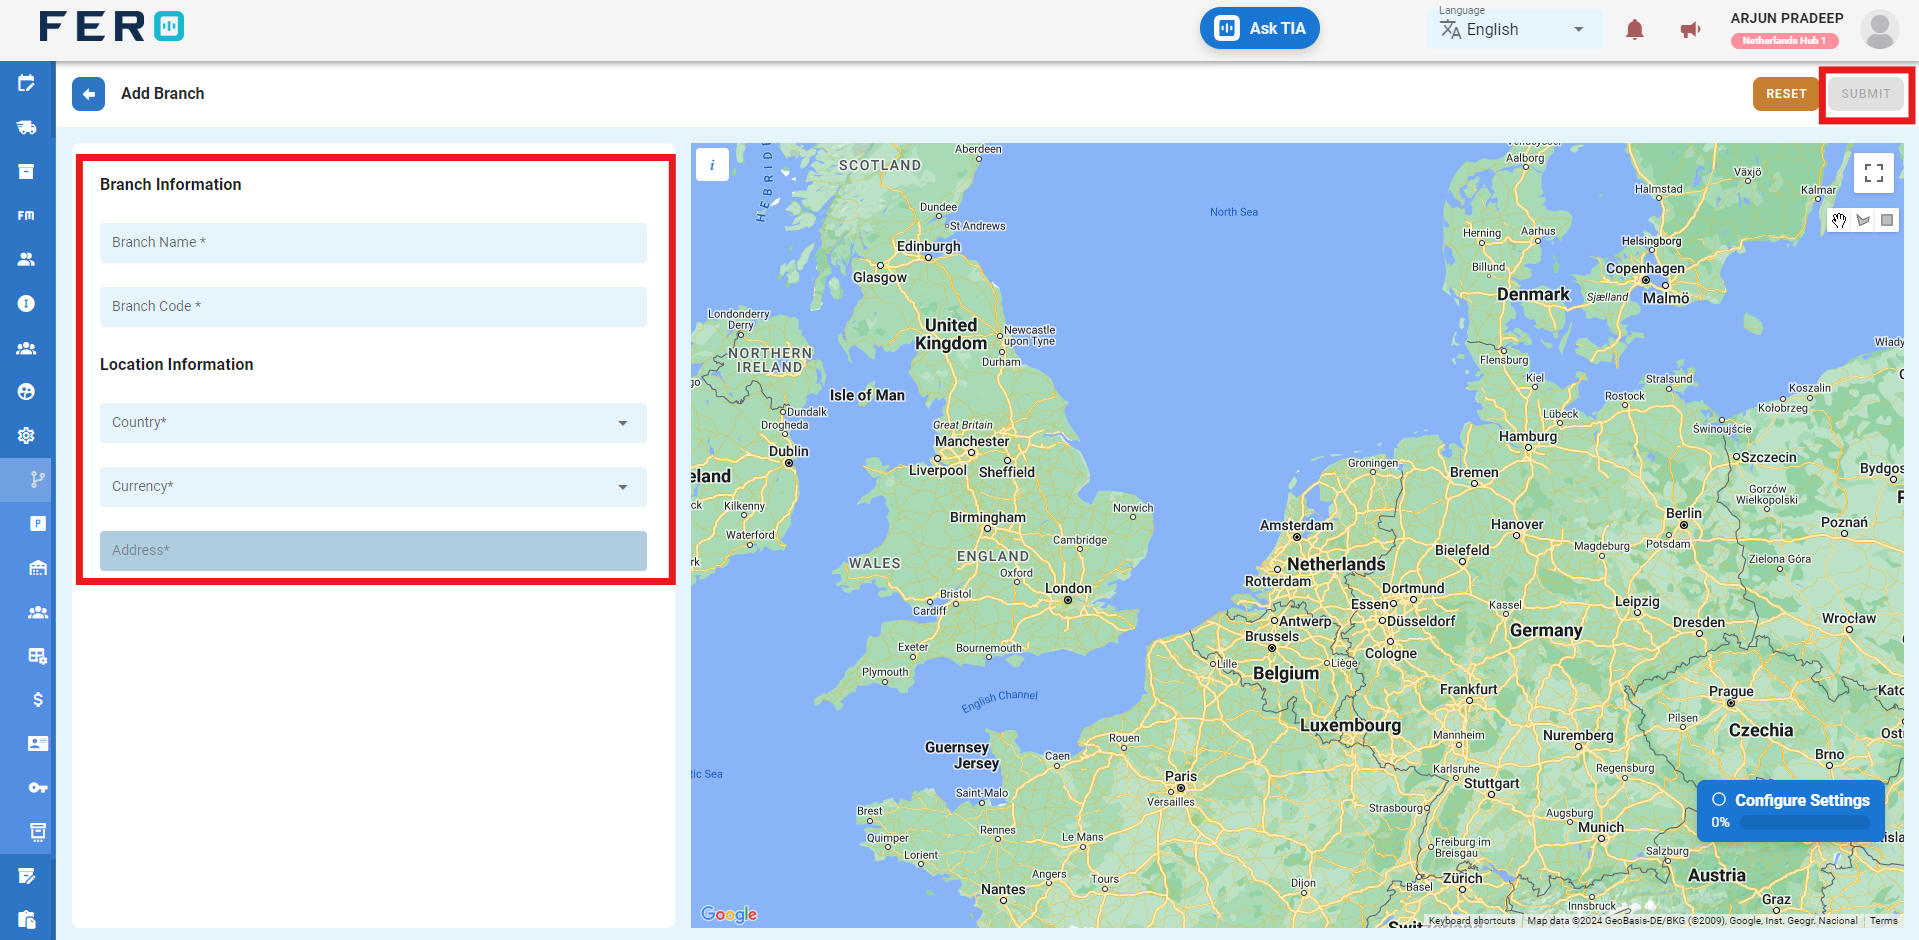The image size is (1919, 940).
Task: Open the clipboard paste sidebar icon
Action: (27, 919)
